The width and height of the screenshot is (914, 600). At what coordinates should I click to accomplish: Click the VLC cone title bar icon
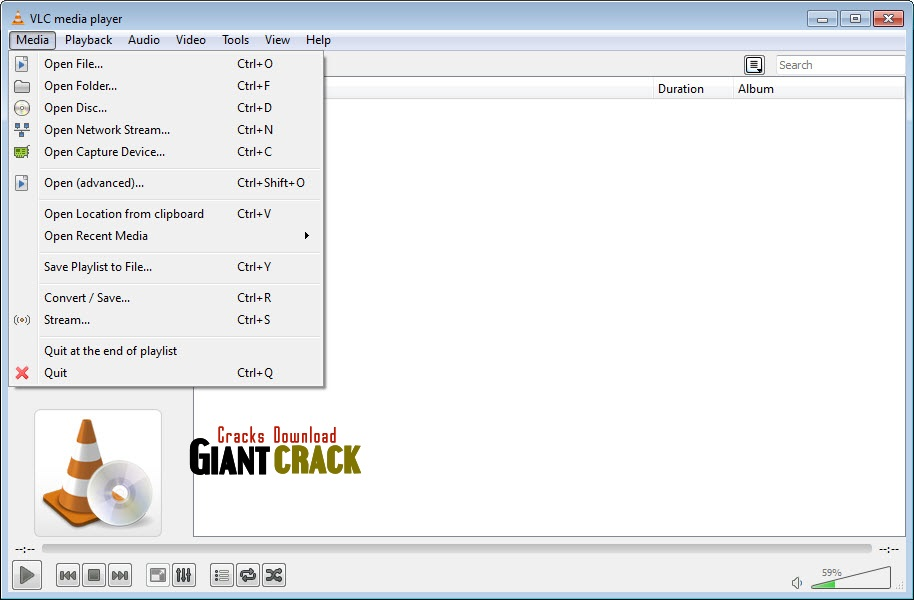coord(18,18)
